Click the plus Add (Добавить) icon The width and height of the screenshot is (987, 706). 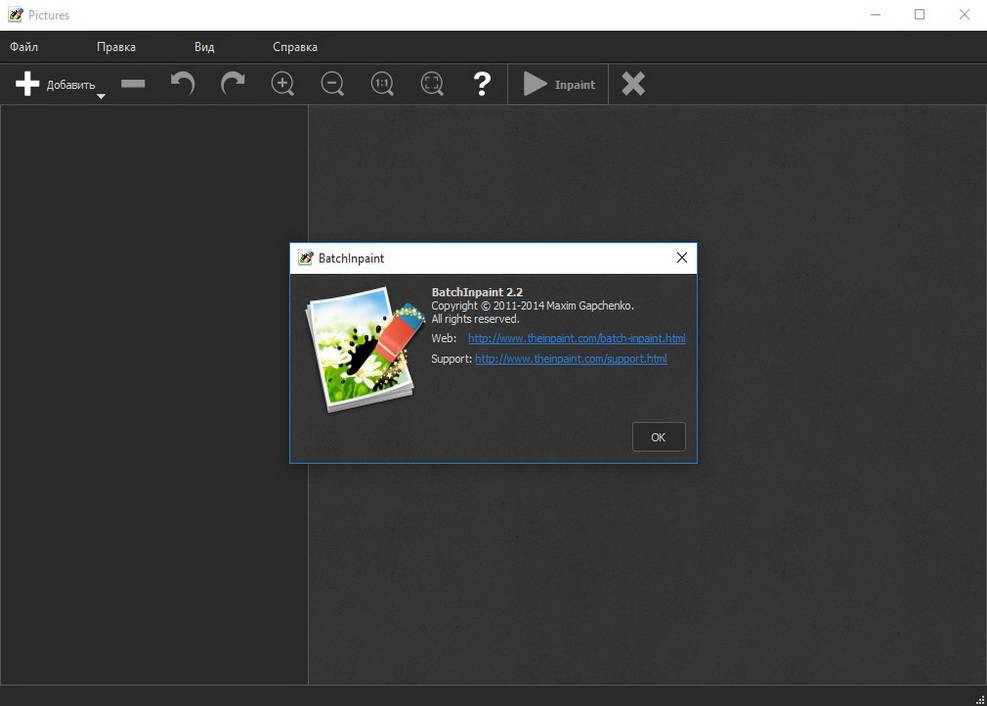coord(27,84)
